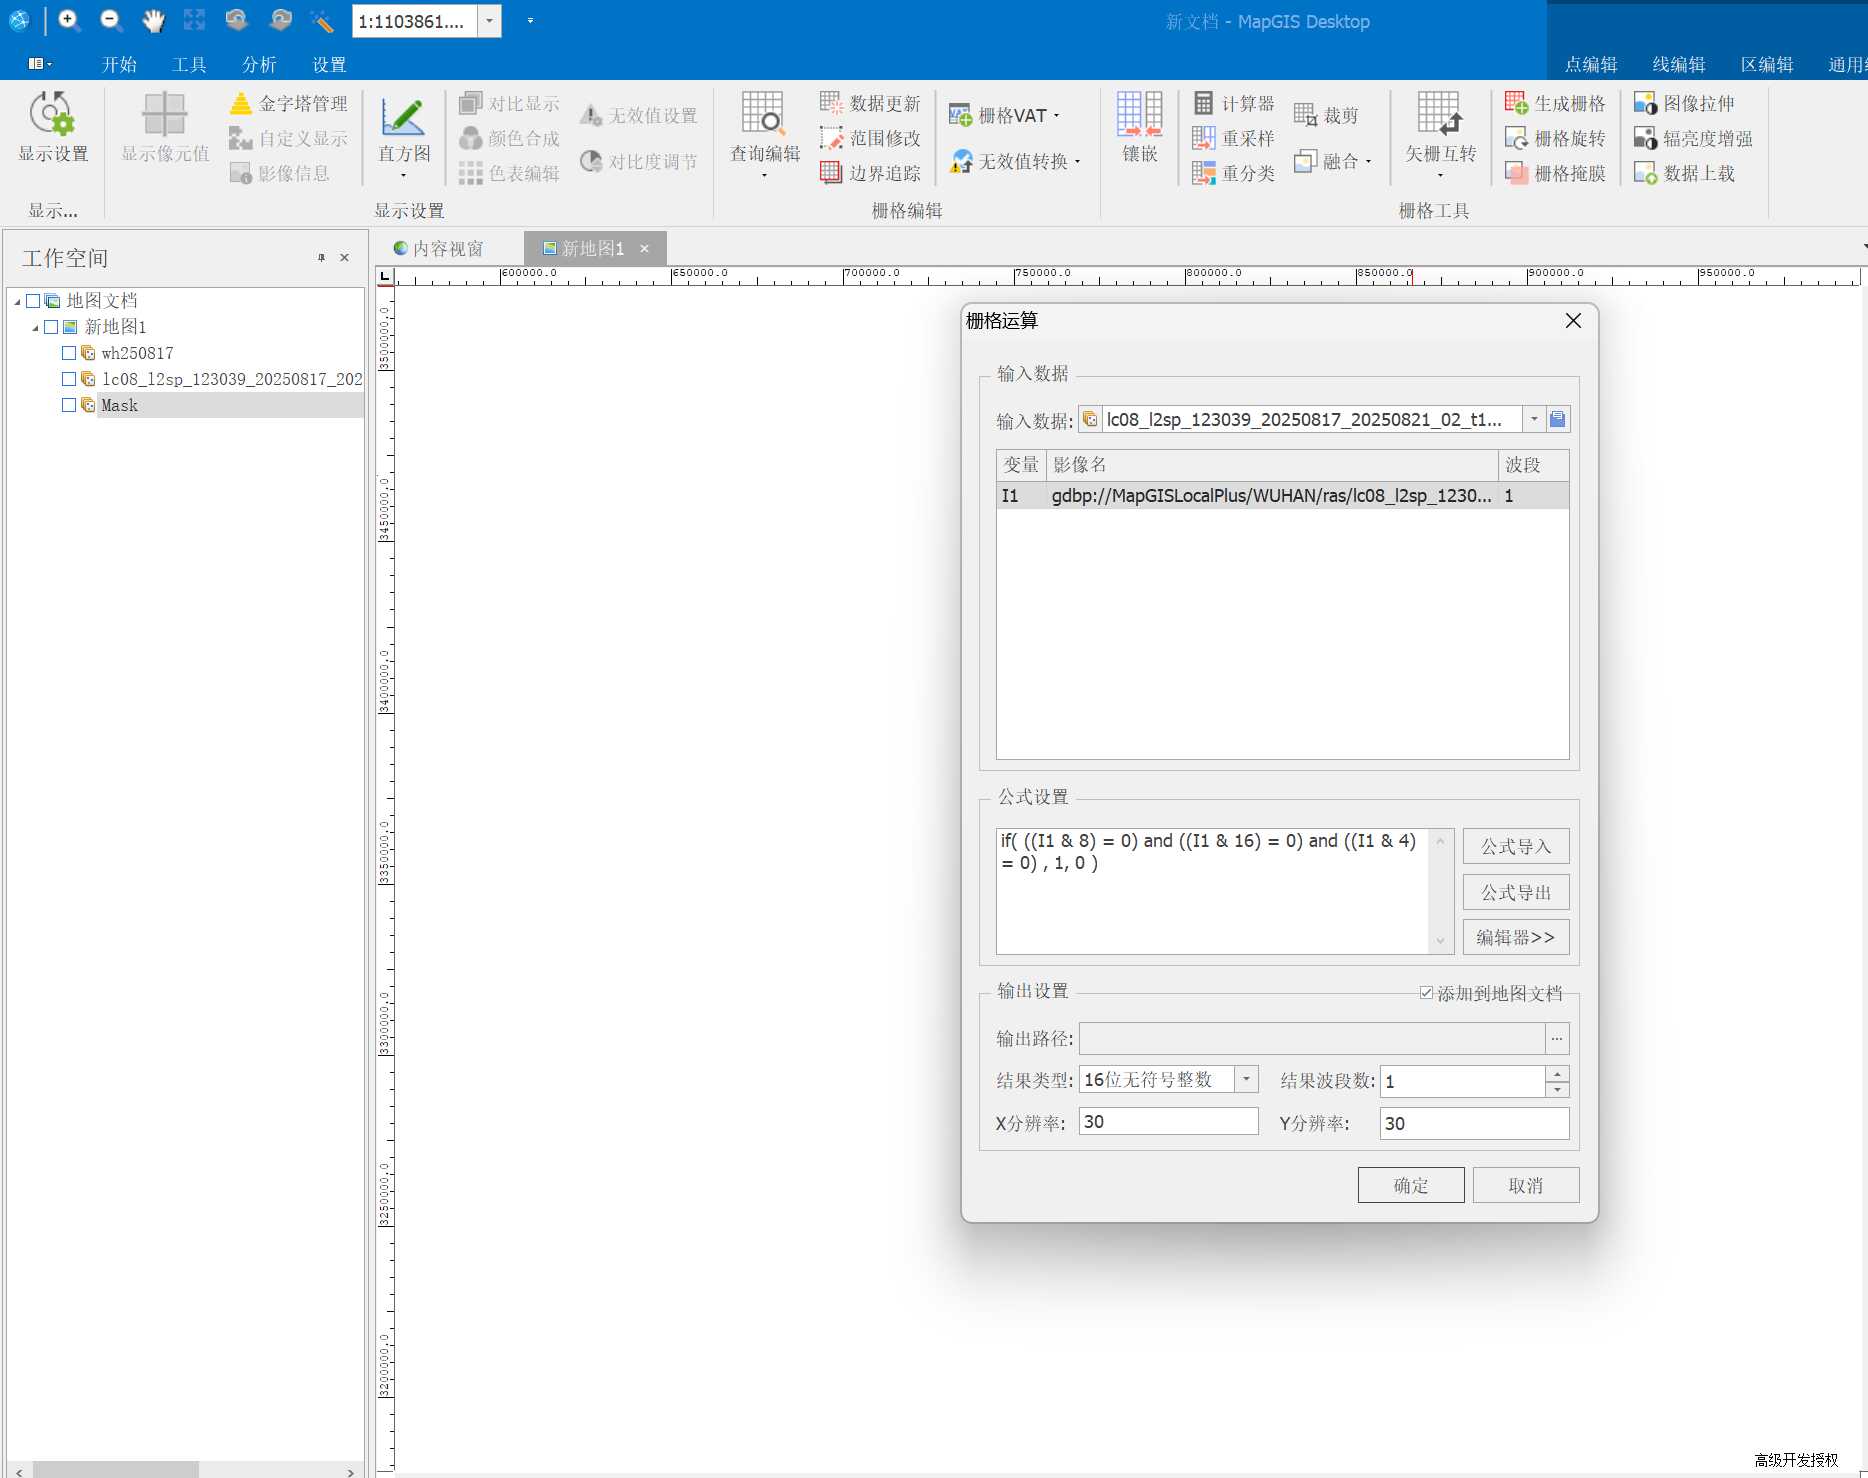Select the I1 variable row
The width and height of the screenshot is (1868, 1478).
[x=1282, y=496]
